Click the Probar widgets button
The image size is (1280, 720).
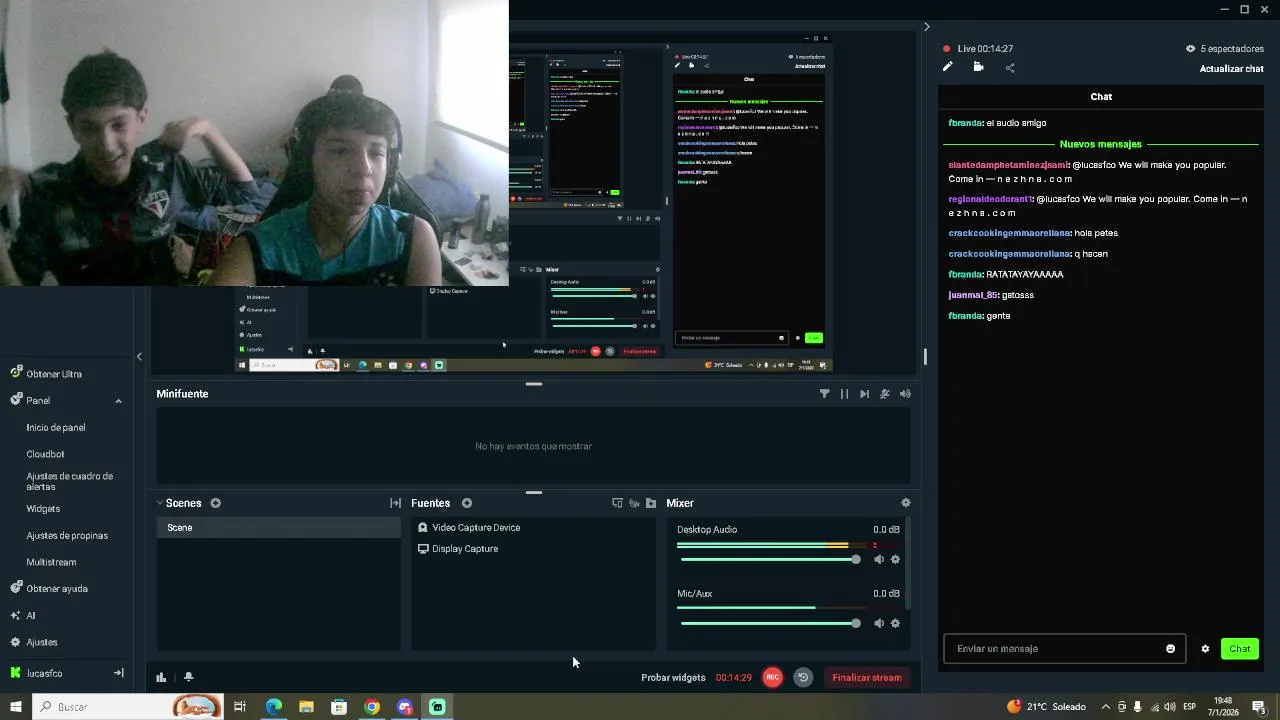click(x=673, y=678)
